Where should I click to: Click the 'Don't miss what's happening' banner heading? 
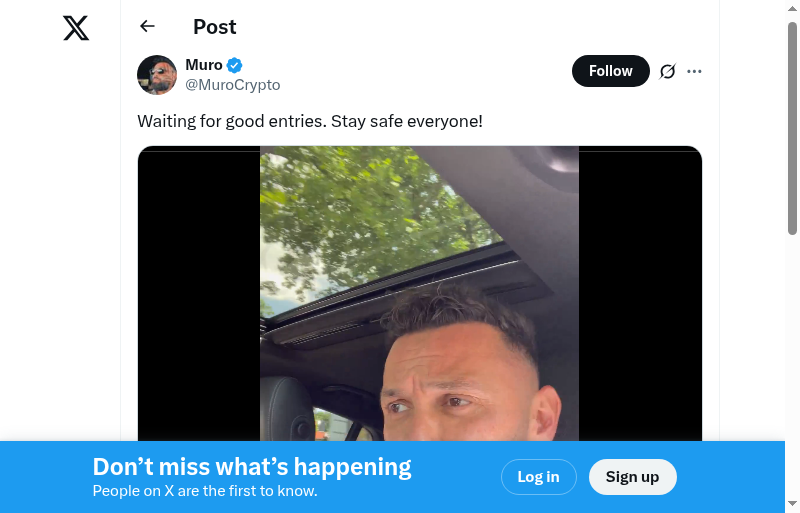tap(252, 467)
